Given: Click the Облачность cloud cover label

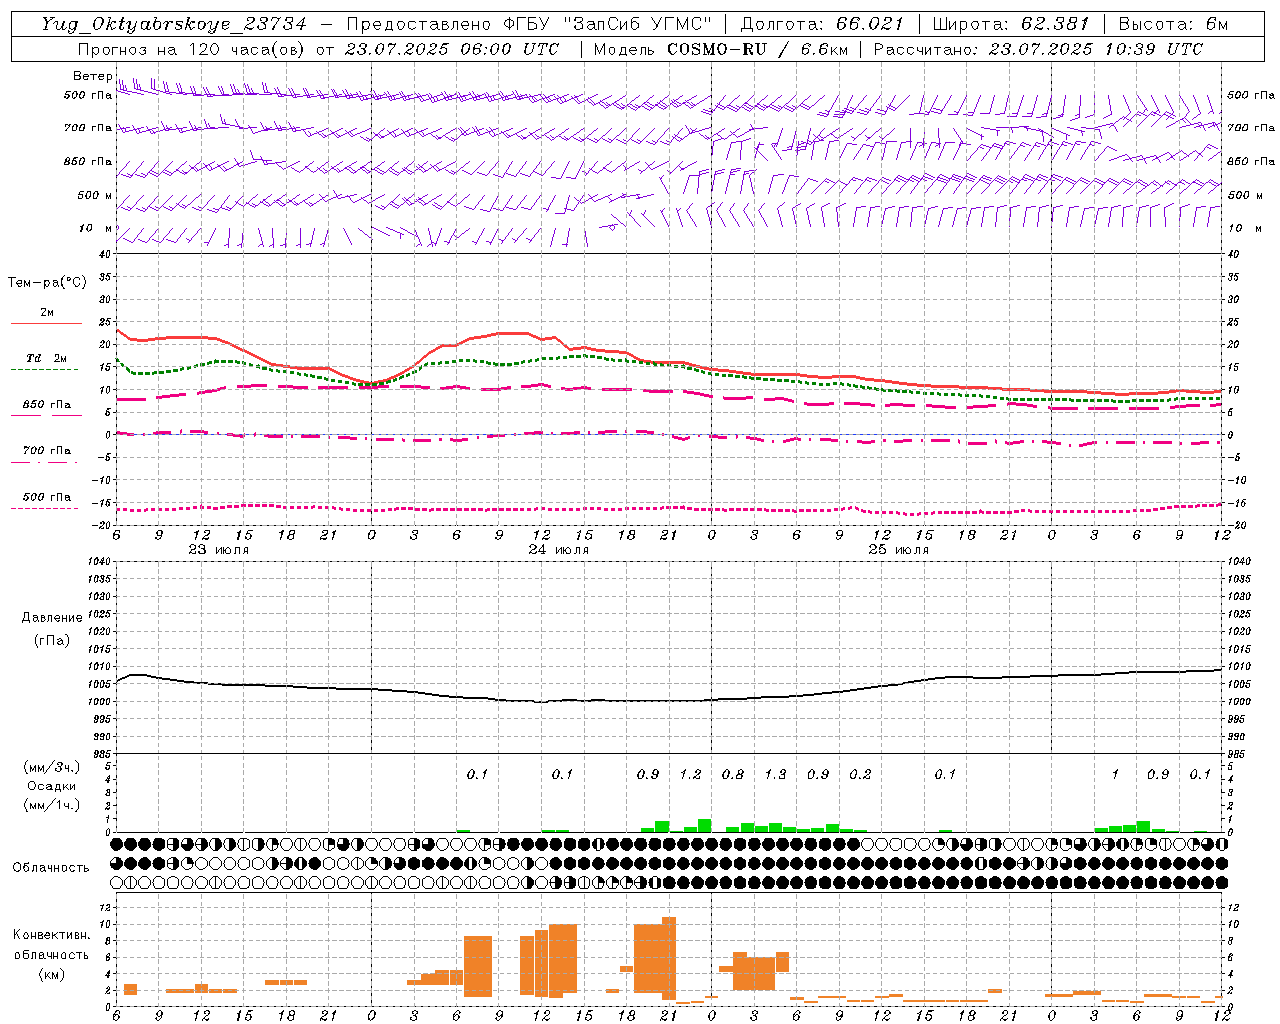Looking at the screenshot, I should (50, 868).
